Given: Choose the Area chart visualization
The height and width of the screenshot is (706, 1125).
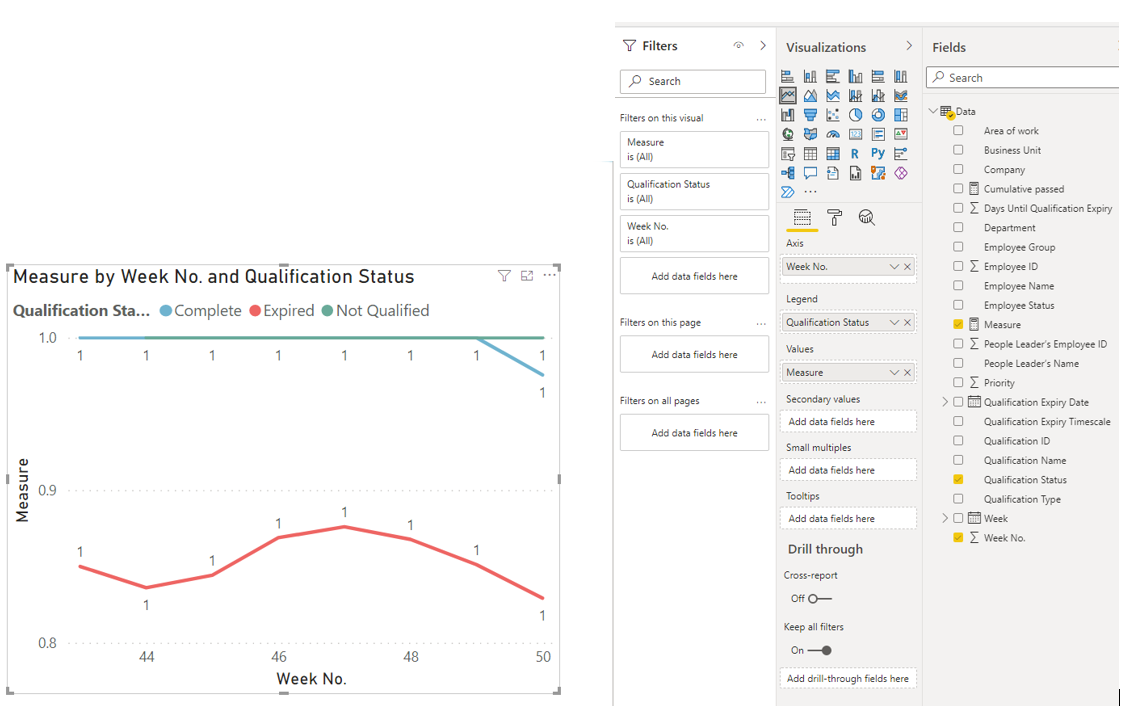Looking at the screenshot, I should coord(810,95).
